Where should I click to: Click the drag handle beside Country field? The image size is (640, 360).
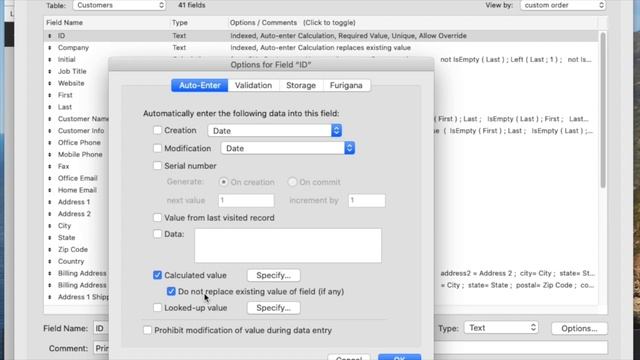[50, 261]
